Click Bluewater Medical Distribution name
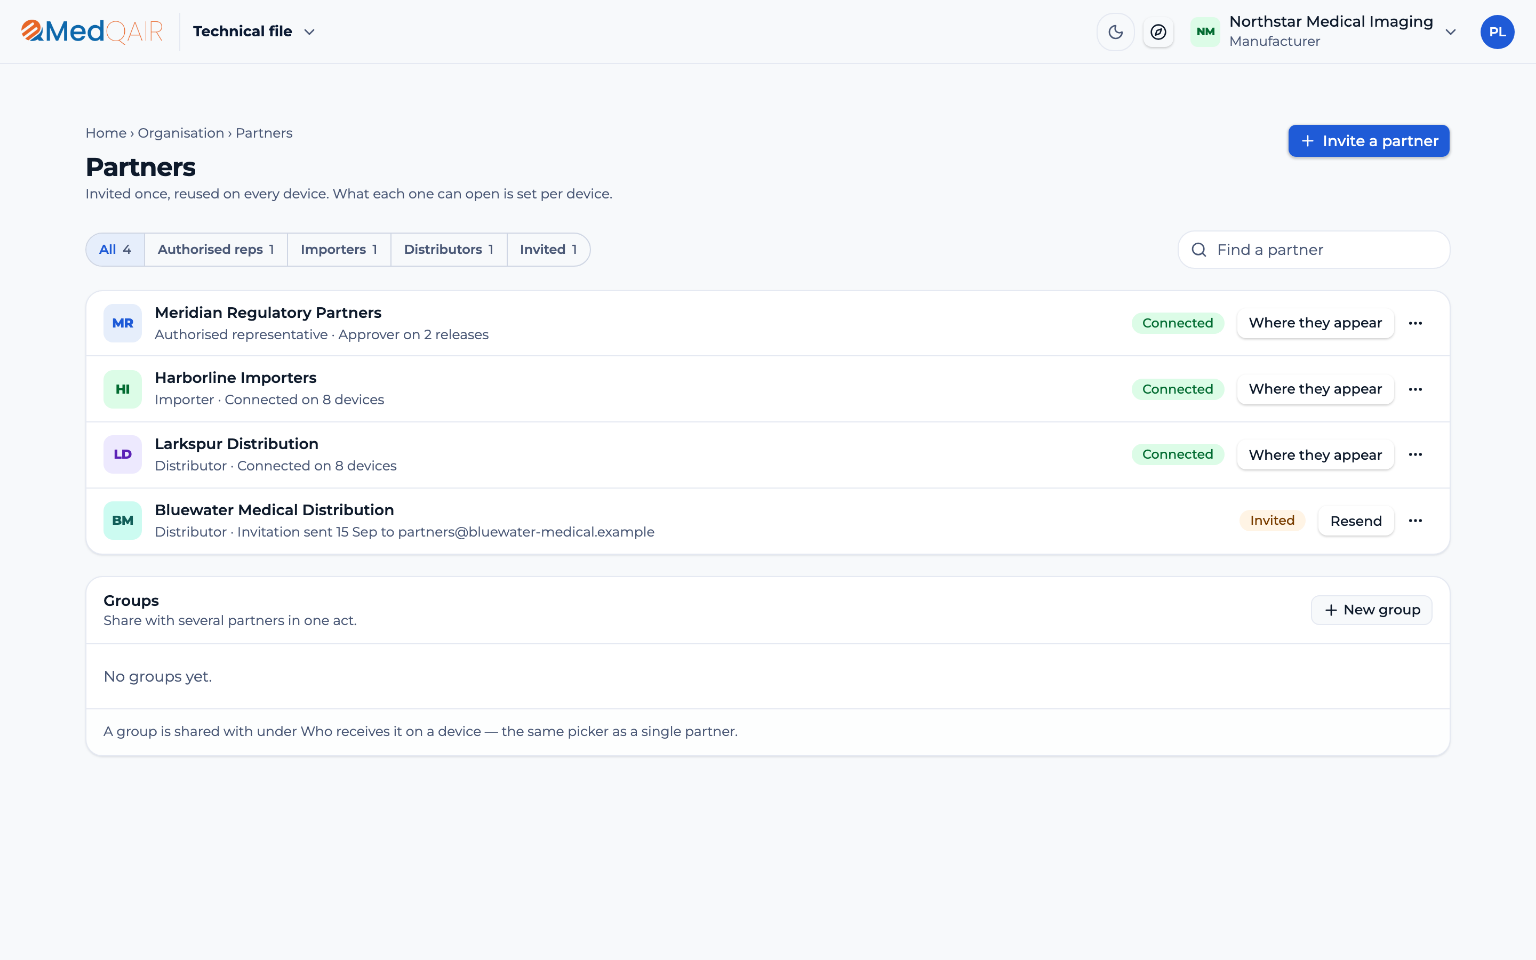The width and height of the screenshot is (1536, 960). [x=274, y=510]
